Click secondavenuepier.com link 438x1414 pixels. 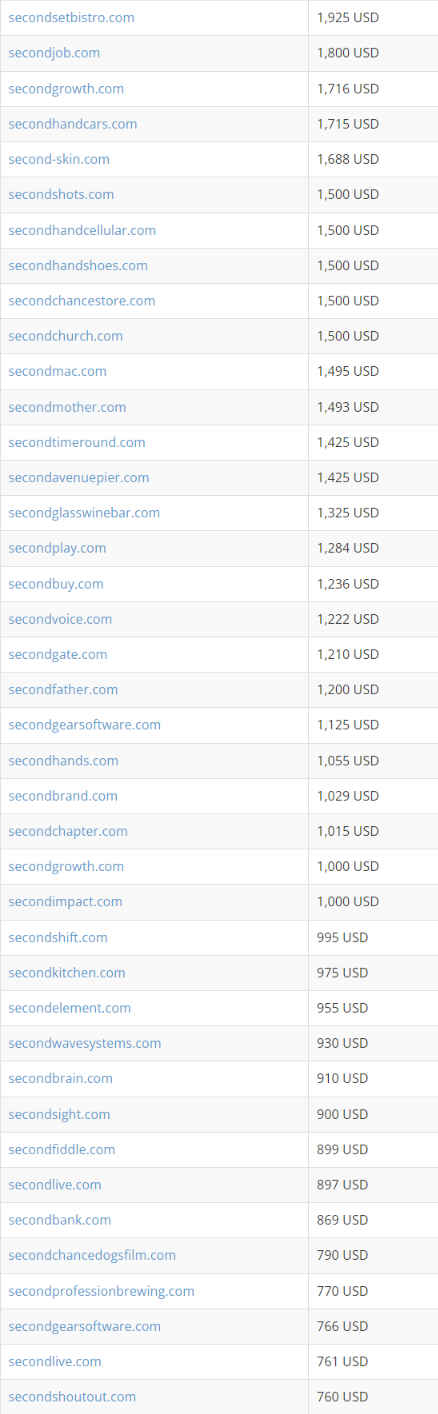pos(79,477)
